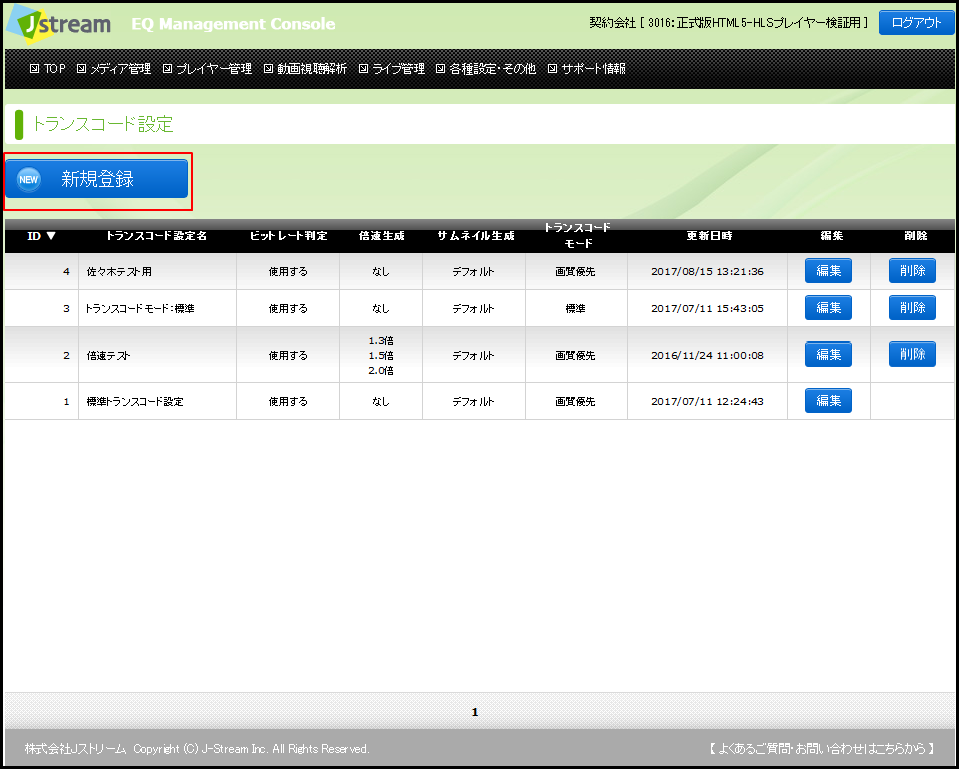Open the よくあるご質問・お問い合わせ link
Screen dimensions: 959x769
coord(821,748)
